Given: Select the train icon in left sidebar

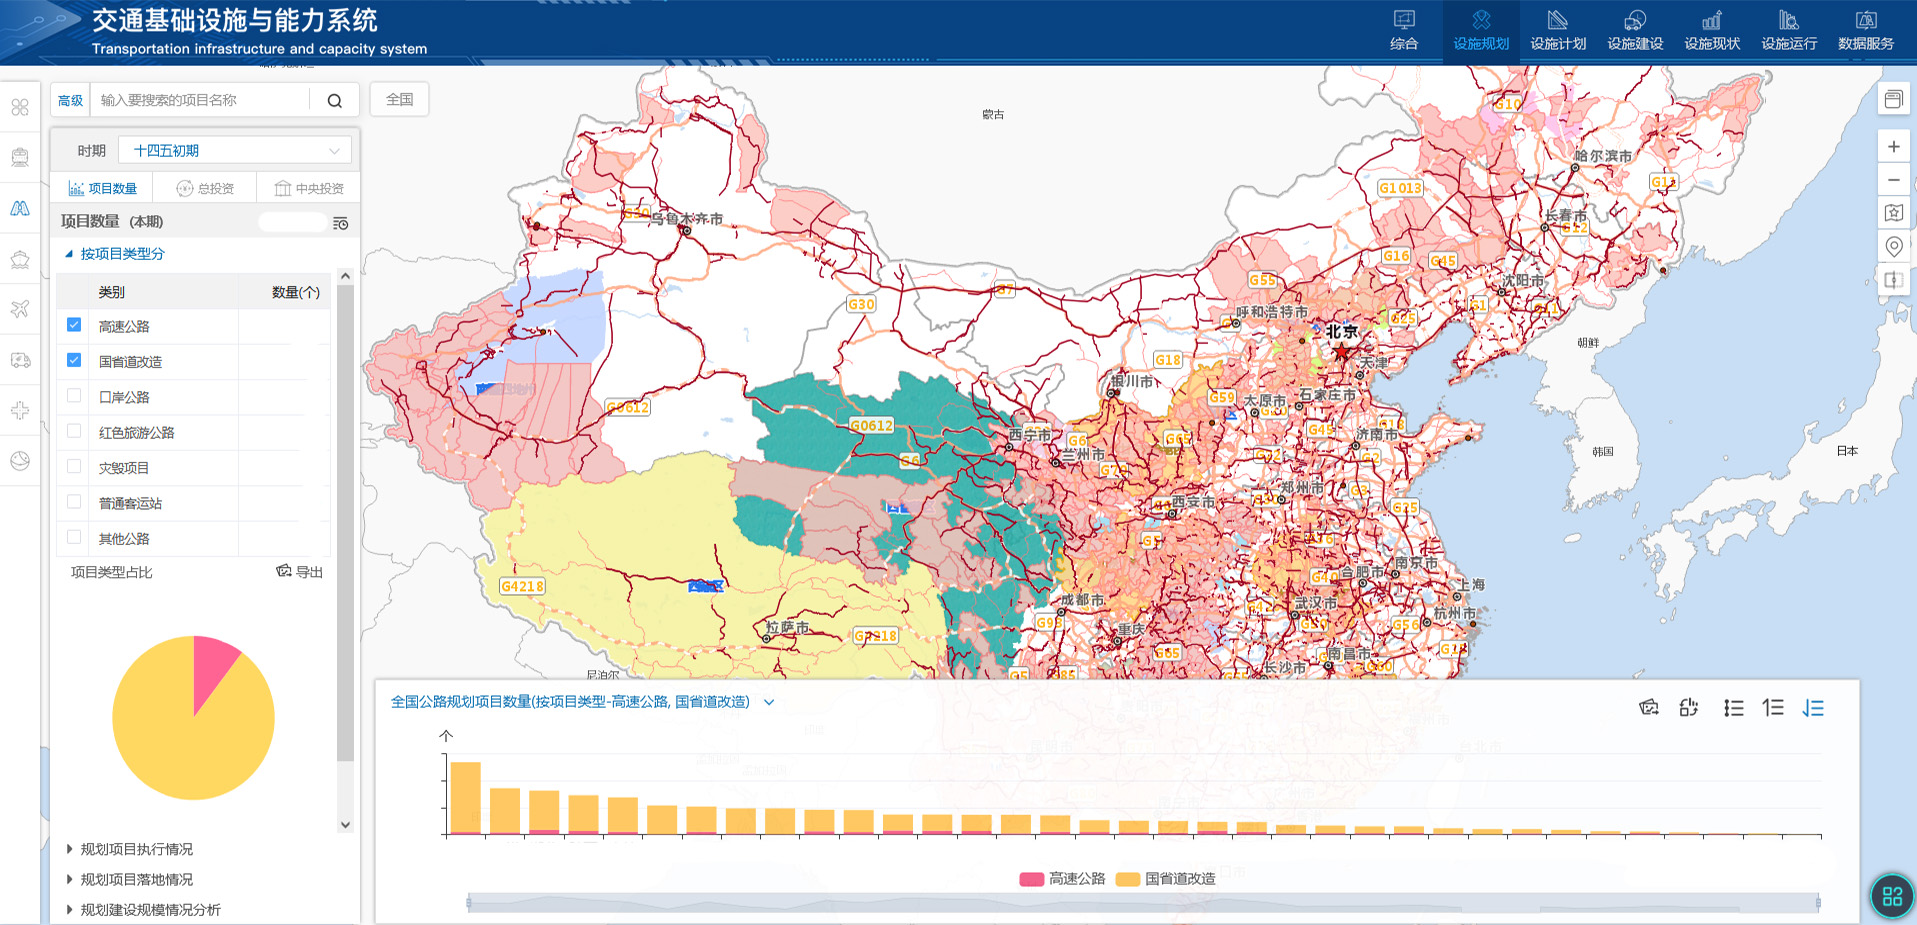Looking at the screenshot, I should (20, 157).
